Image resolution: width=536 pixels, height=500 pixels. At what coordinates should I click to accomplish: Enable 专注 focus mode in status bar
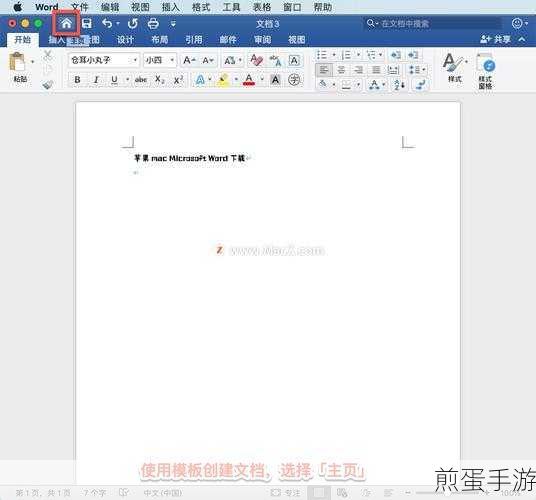285,492
